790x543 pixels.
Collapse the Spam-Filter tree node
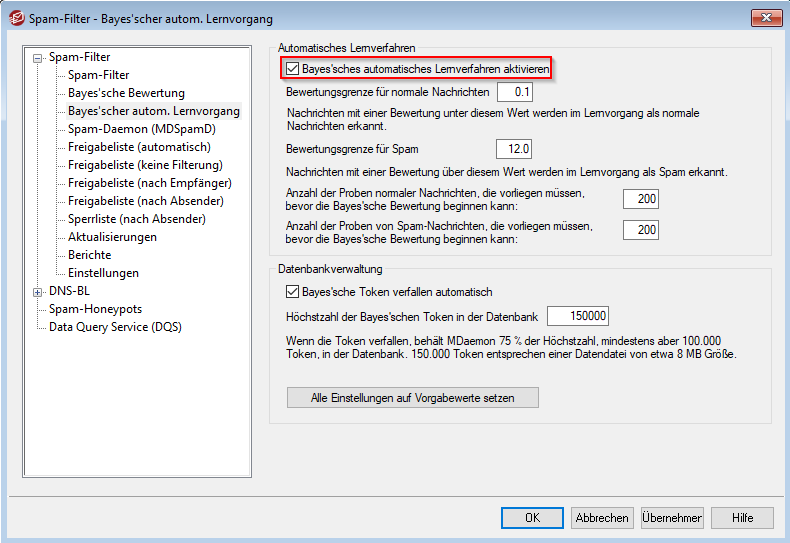(x=38, y=58)
